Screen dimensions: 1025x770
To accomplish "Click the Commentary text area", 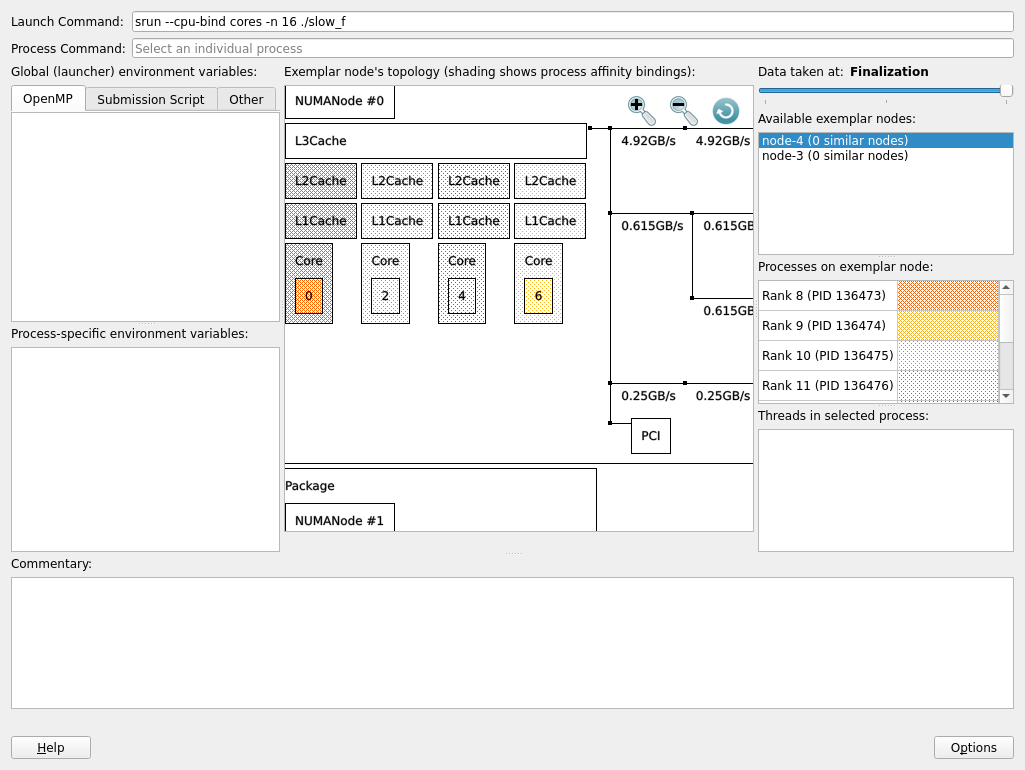I will pyautogui.click(x=512, y=643).
